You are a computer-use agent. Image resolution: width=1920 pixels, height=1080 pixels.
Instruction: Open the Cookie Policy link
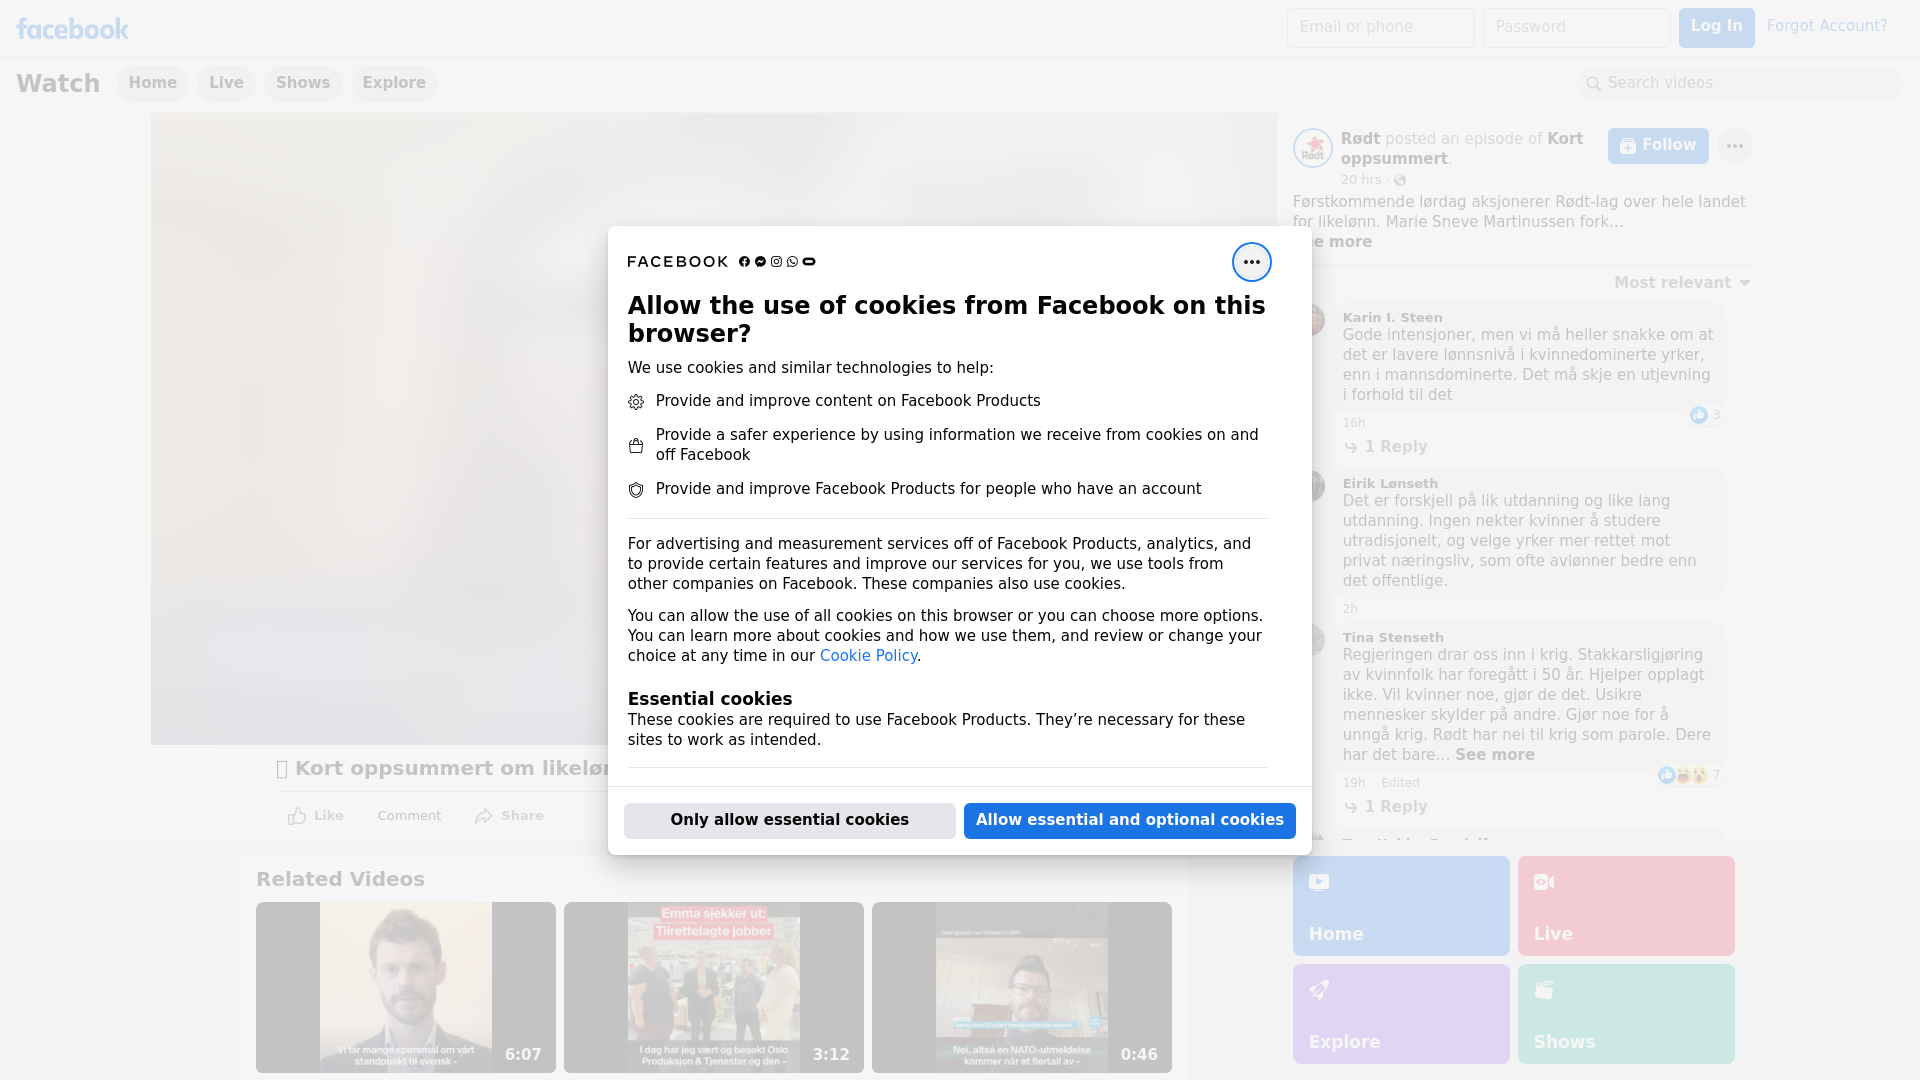pyautogui.click(x=868, y=656)
